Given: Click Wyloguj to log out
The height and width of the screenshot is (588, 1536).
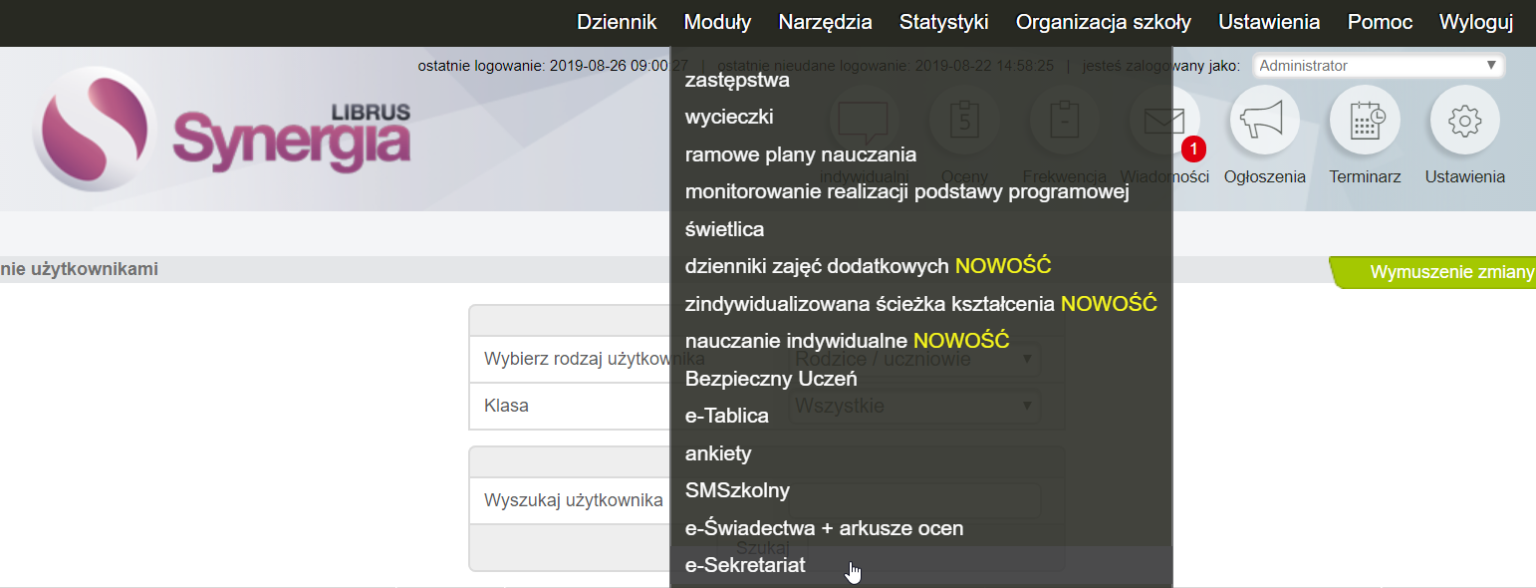Looking at the screenshot, I should click(x=1475, y=22).
